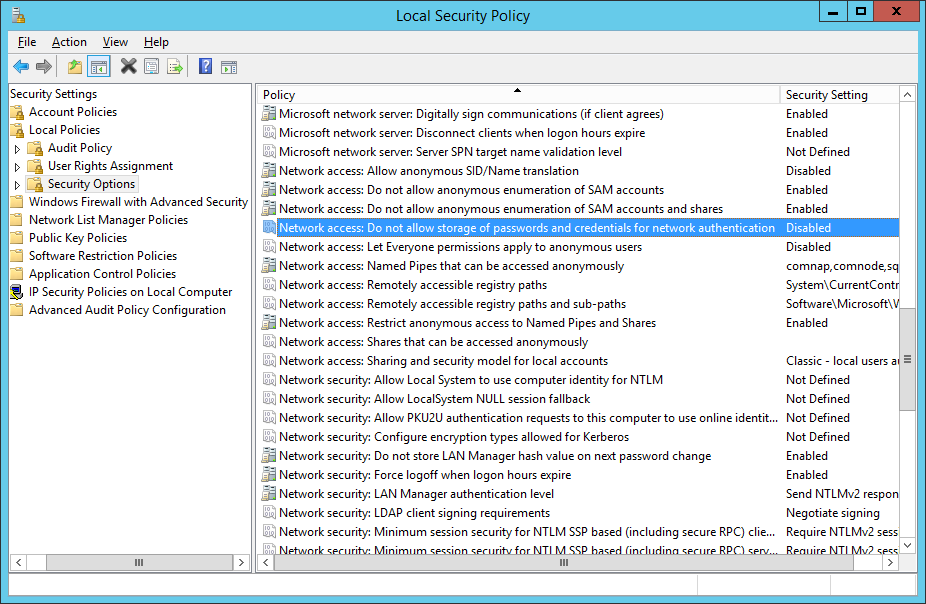Select Account Policies in the tree
This screenshot has width=926, height=604.
click(x=72, y=112)
